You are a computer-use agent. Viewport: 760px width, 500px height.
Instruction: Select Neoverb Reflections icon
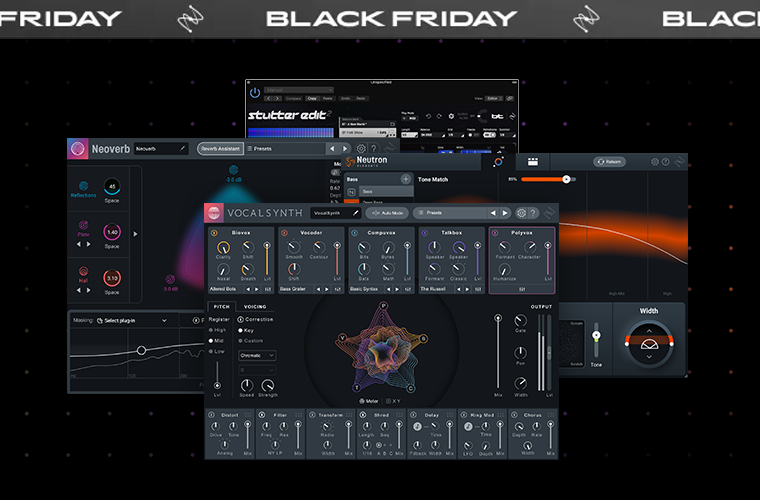(x=83, y=186)
